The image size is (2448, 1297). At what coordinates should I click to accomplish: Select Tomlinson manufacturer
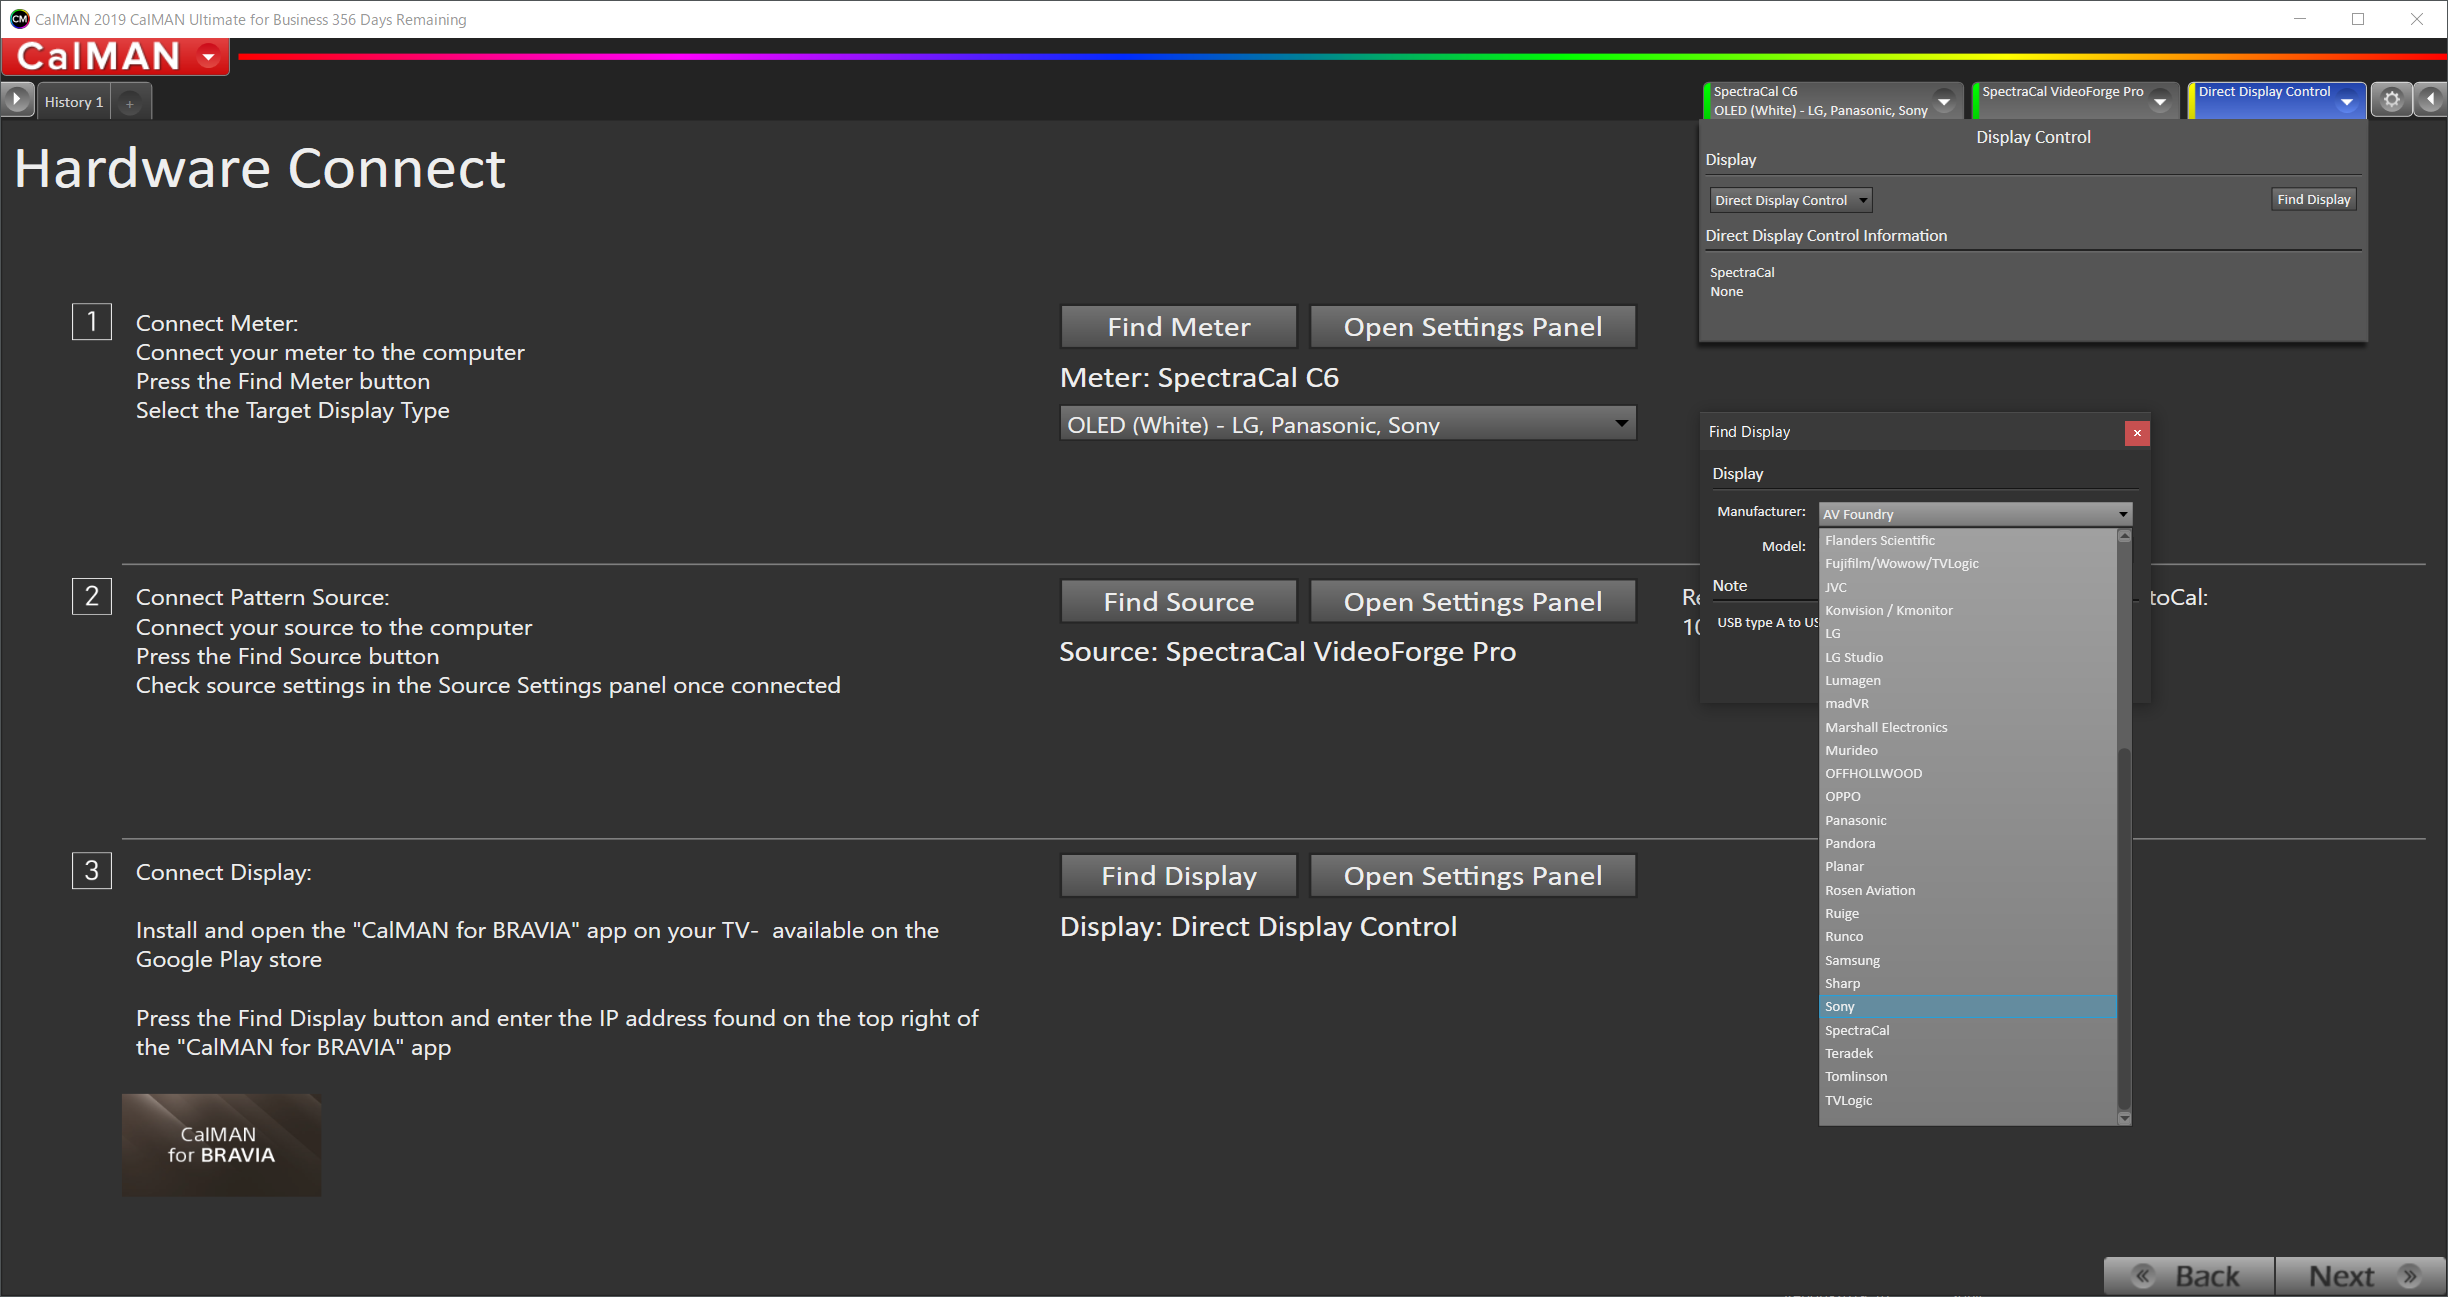[x=1968, y=1076]
